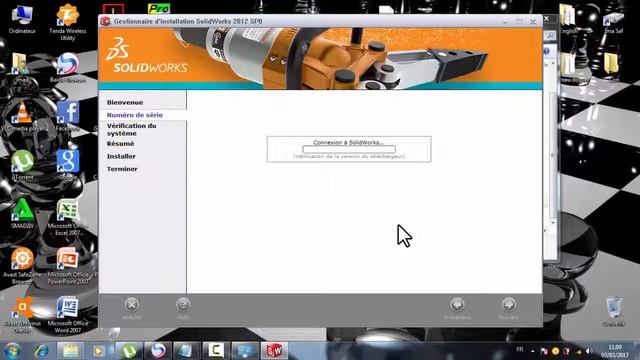Click the Suivant next arrow button
640x360 pixels.
point(509,305)
